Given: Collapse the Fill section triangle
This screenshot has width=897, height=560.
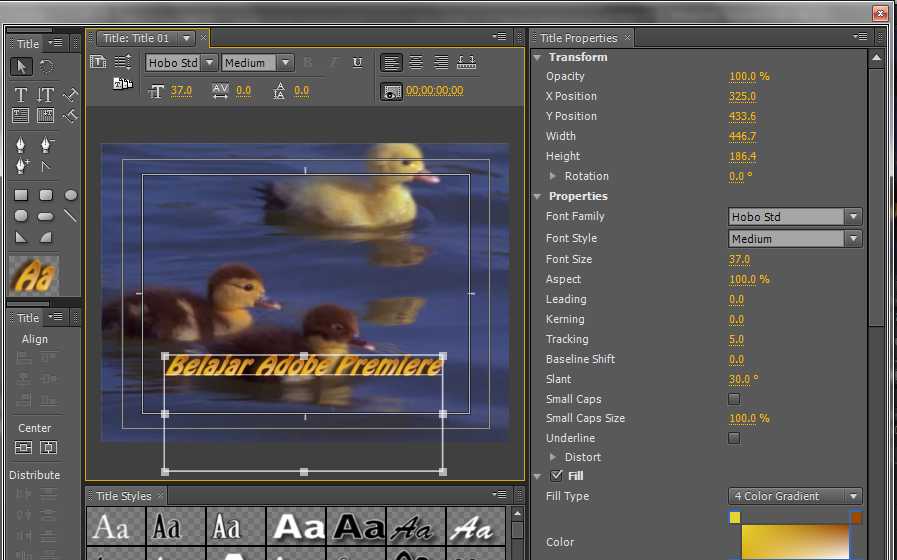Looking at the screenshot, I should [x=537, y=476].
